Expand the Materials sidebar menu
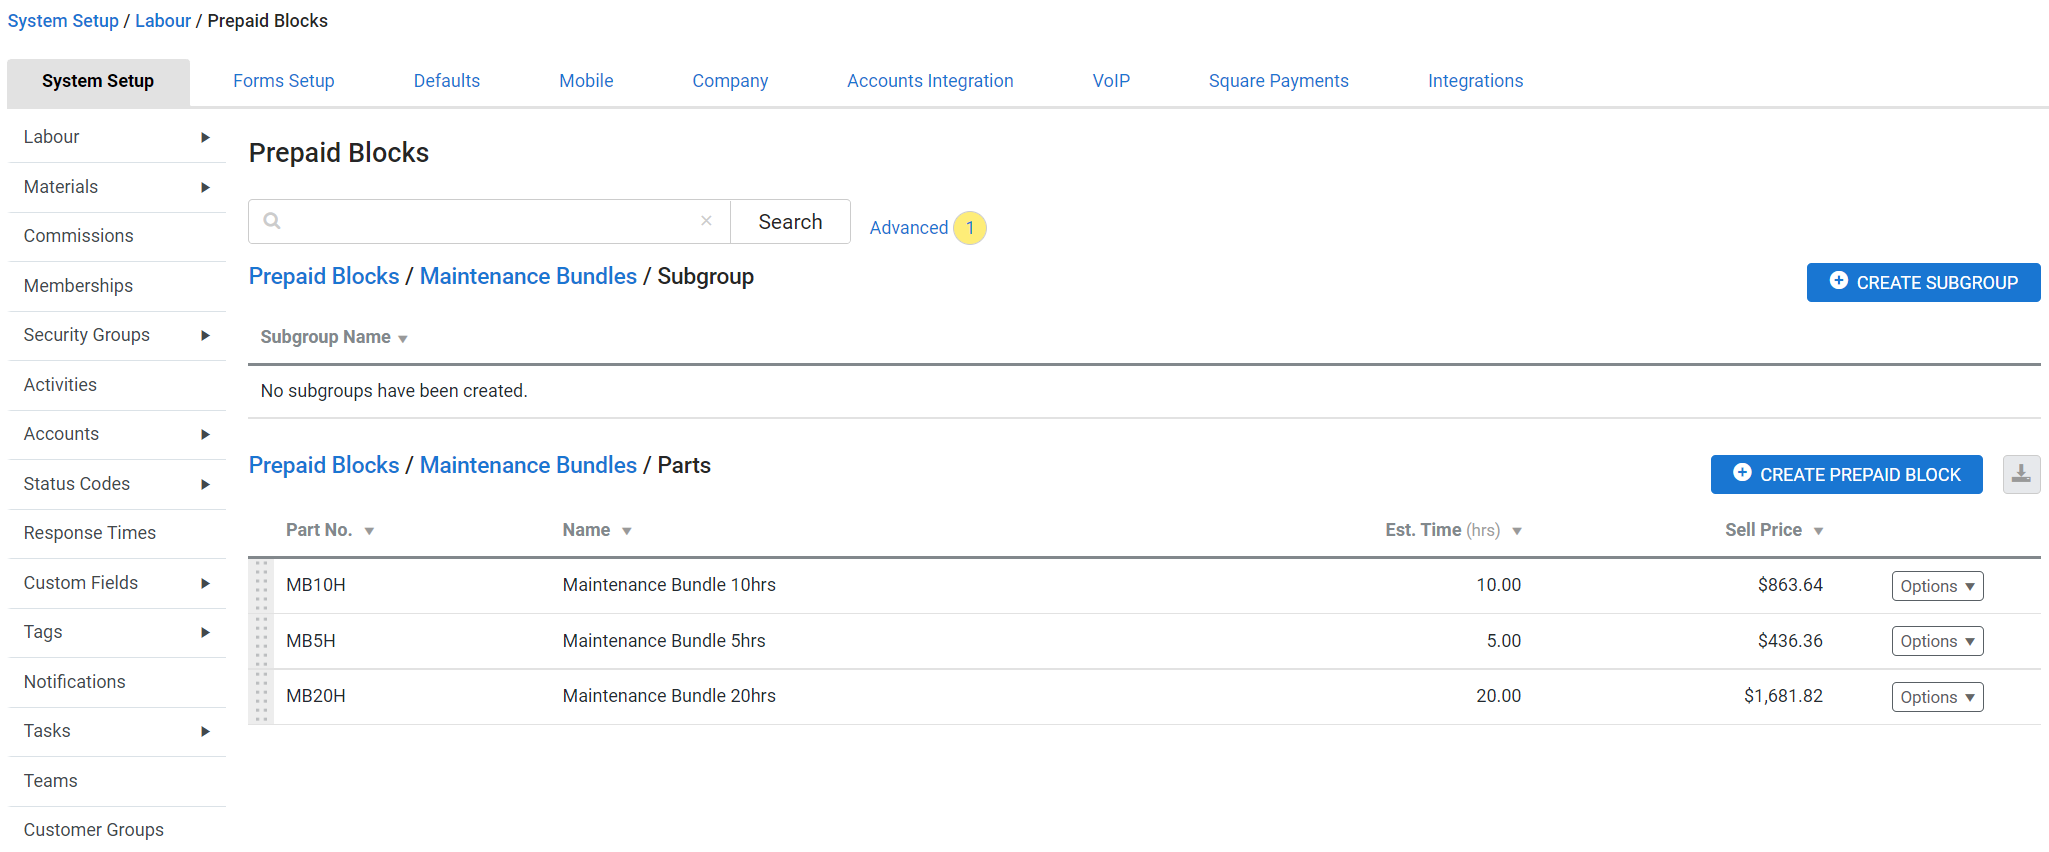2049x852 pixels. tap(204, 187)
